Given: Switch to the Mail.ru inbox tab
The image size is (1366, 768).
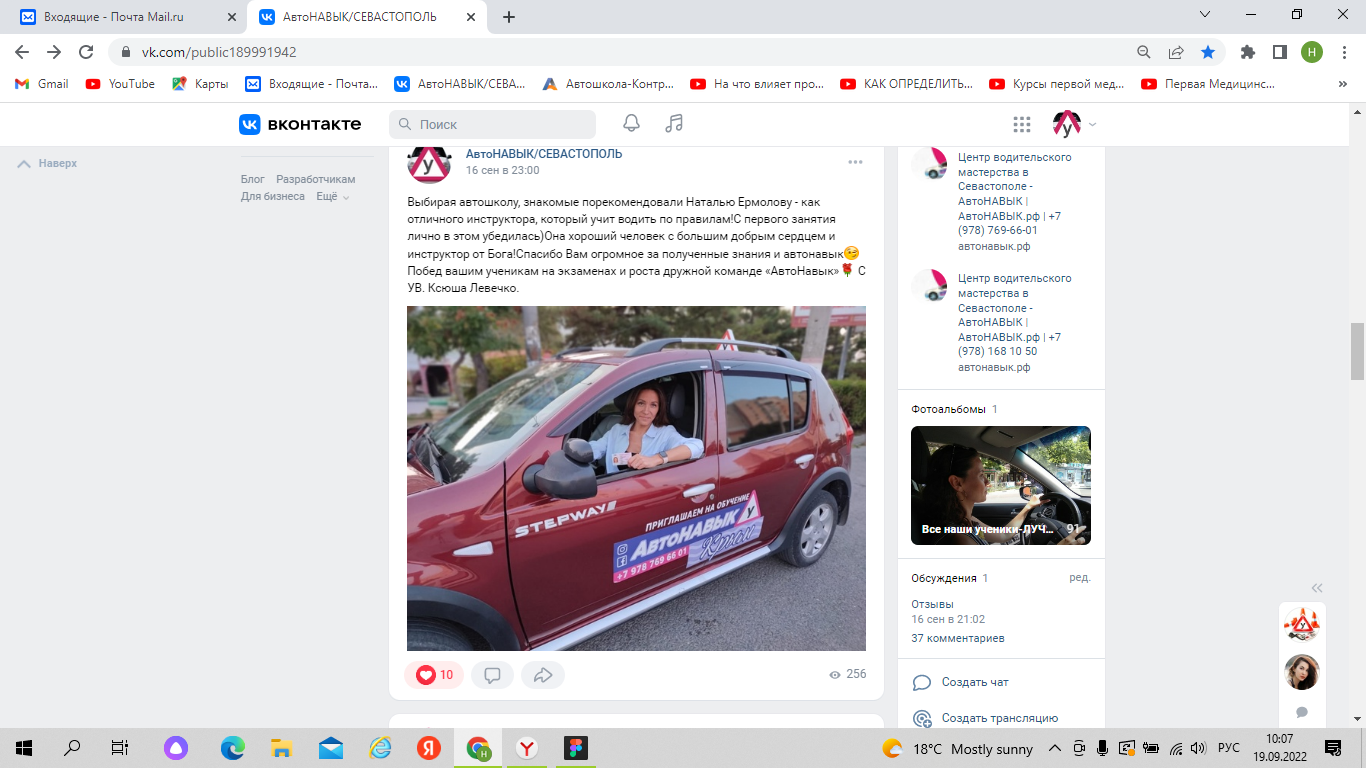Looking at the screenshot, I should tap(123, 16).
